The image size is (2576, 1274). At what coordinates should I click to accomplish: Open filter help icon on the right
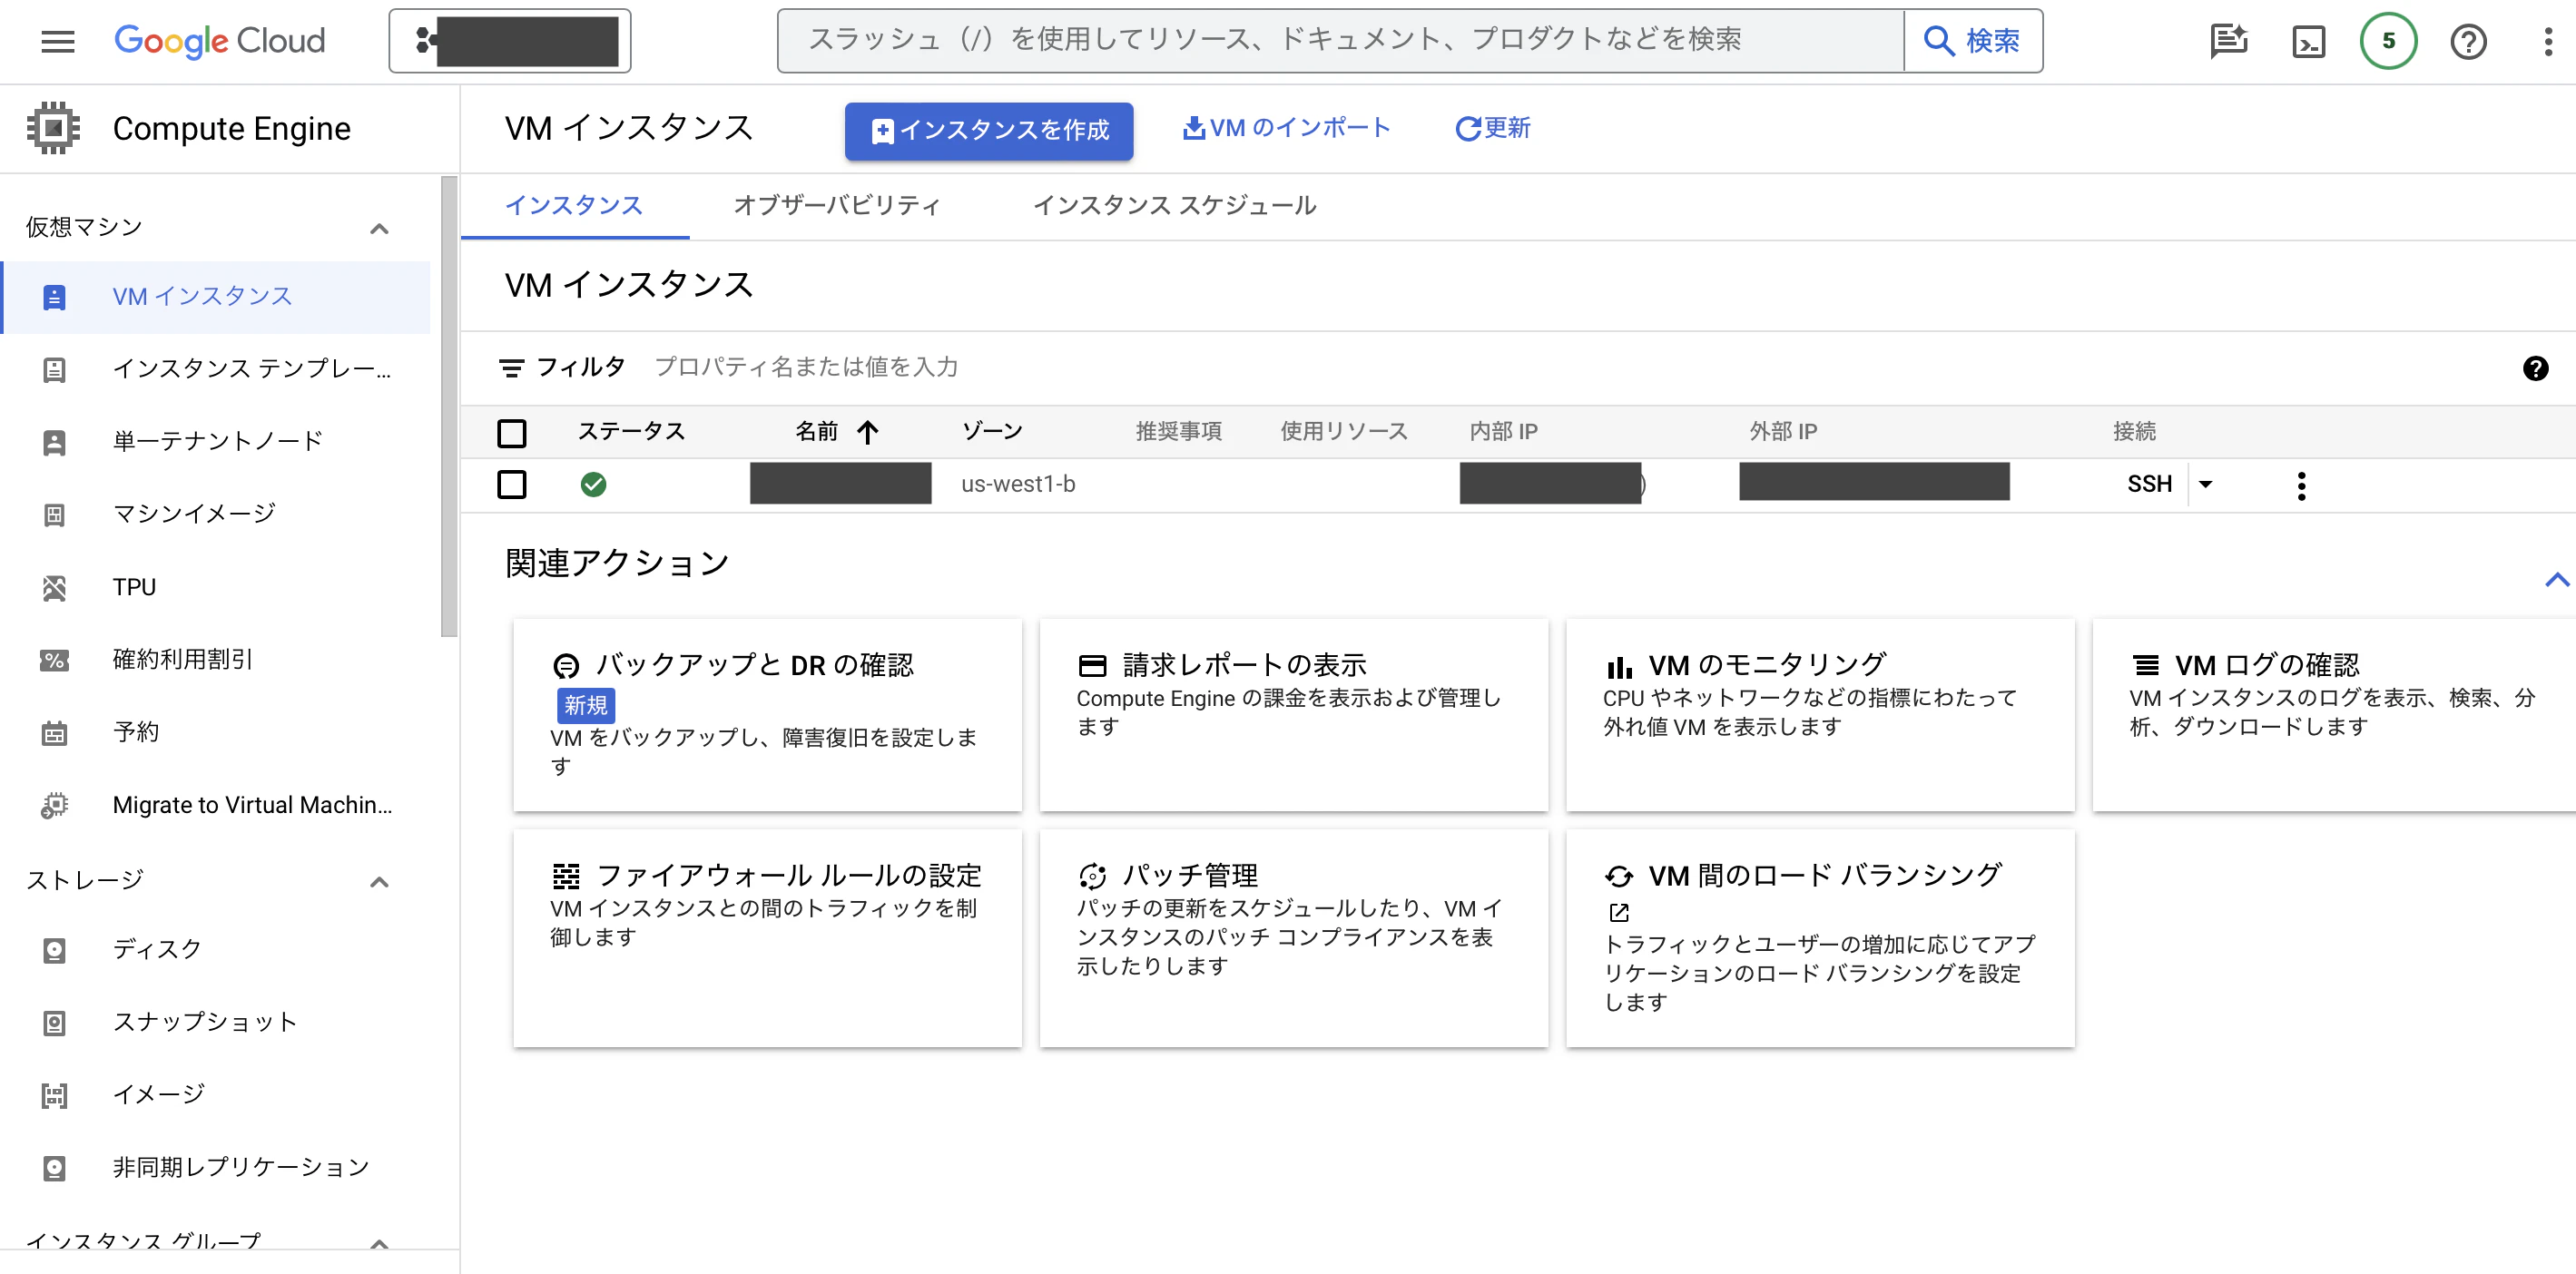click(2535, 368)
